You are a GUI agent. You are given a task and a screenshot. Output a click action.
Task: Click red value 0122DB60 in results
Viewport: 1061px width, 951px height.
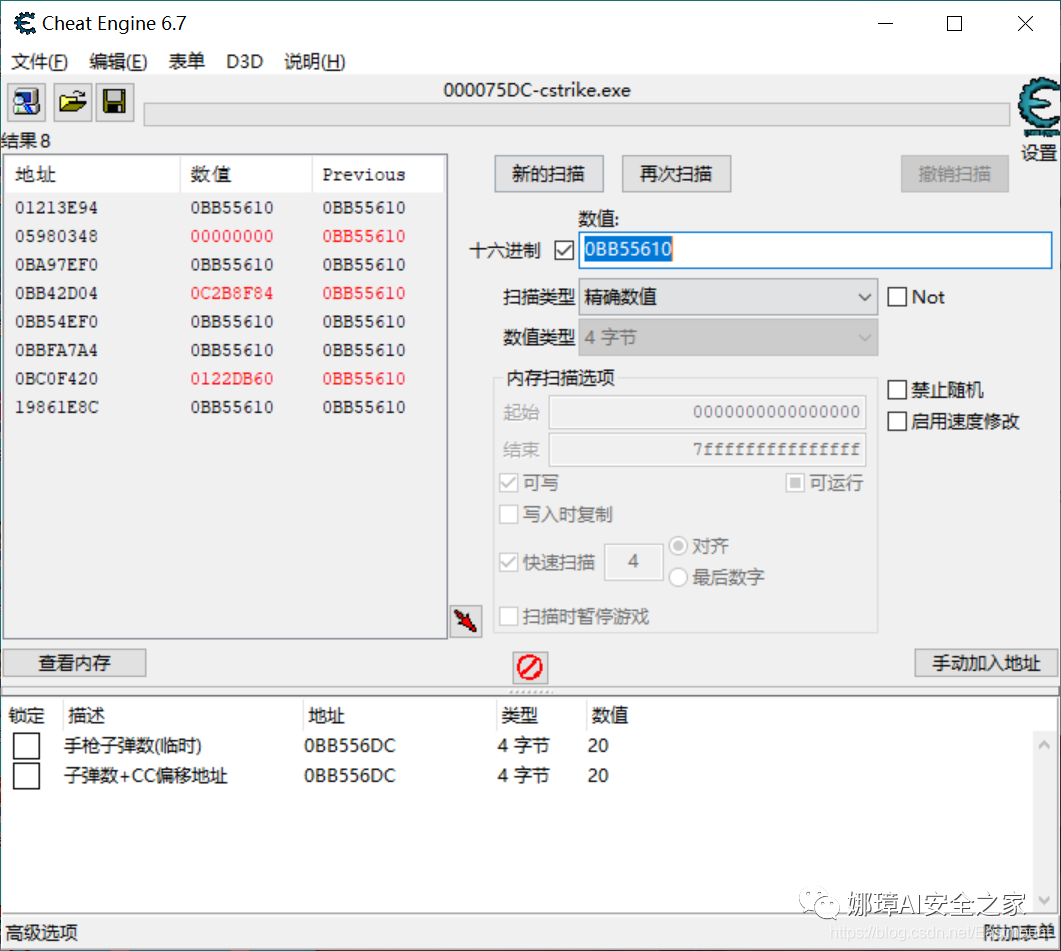[231, 378]
